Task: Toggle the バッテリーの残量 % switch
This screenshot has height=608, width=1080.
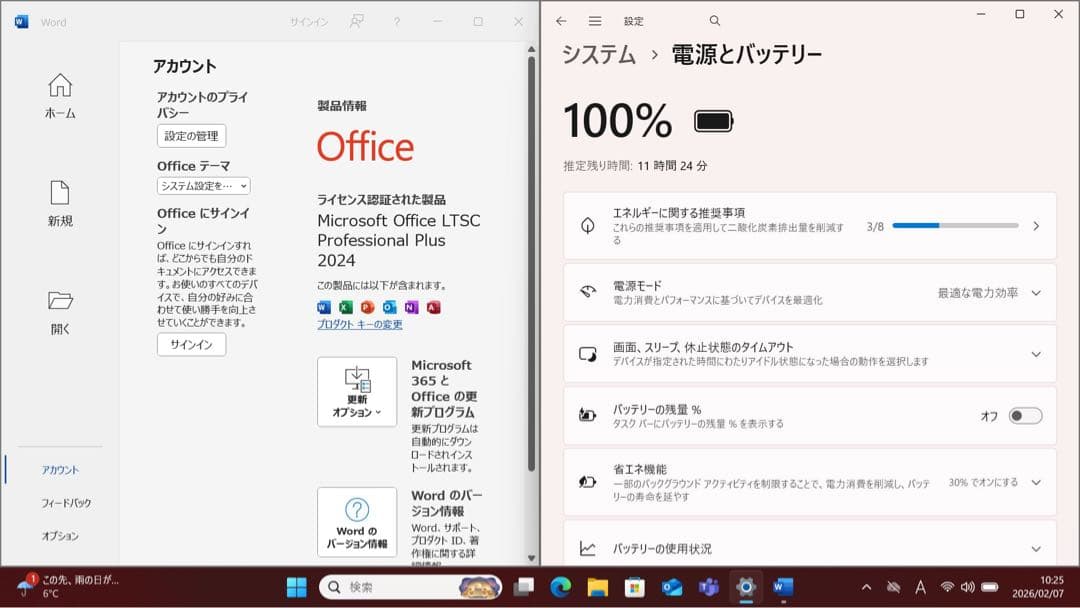Action: [x=1025, y=416]
